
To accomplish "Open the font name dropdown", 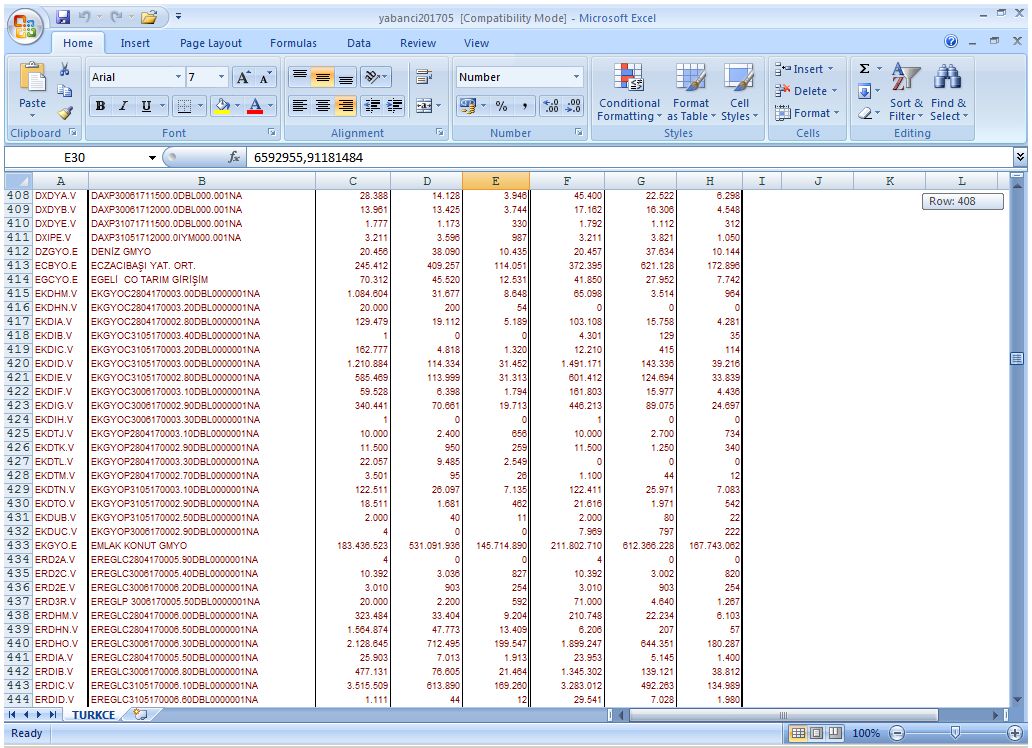I will pyautogui.click(x=178, y=77).
